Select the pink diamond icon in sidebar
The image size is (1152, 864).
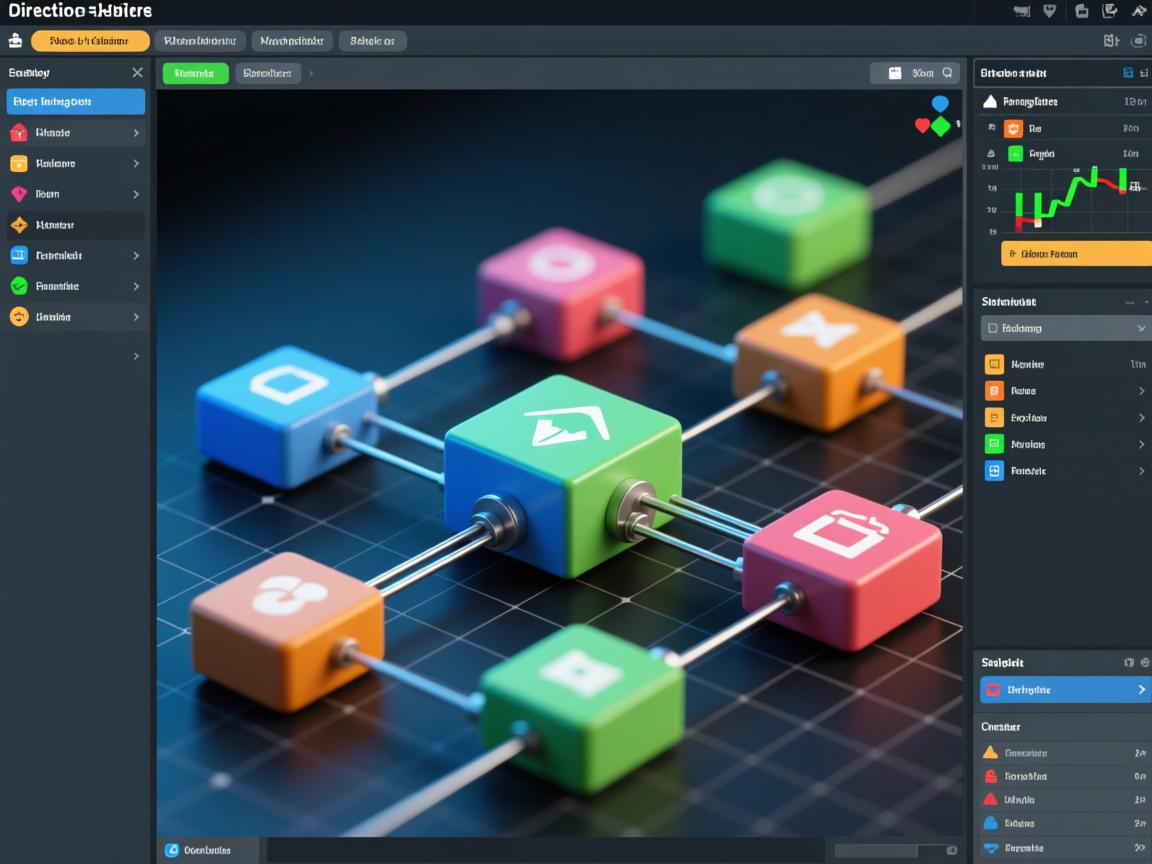point(18,194)
